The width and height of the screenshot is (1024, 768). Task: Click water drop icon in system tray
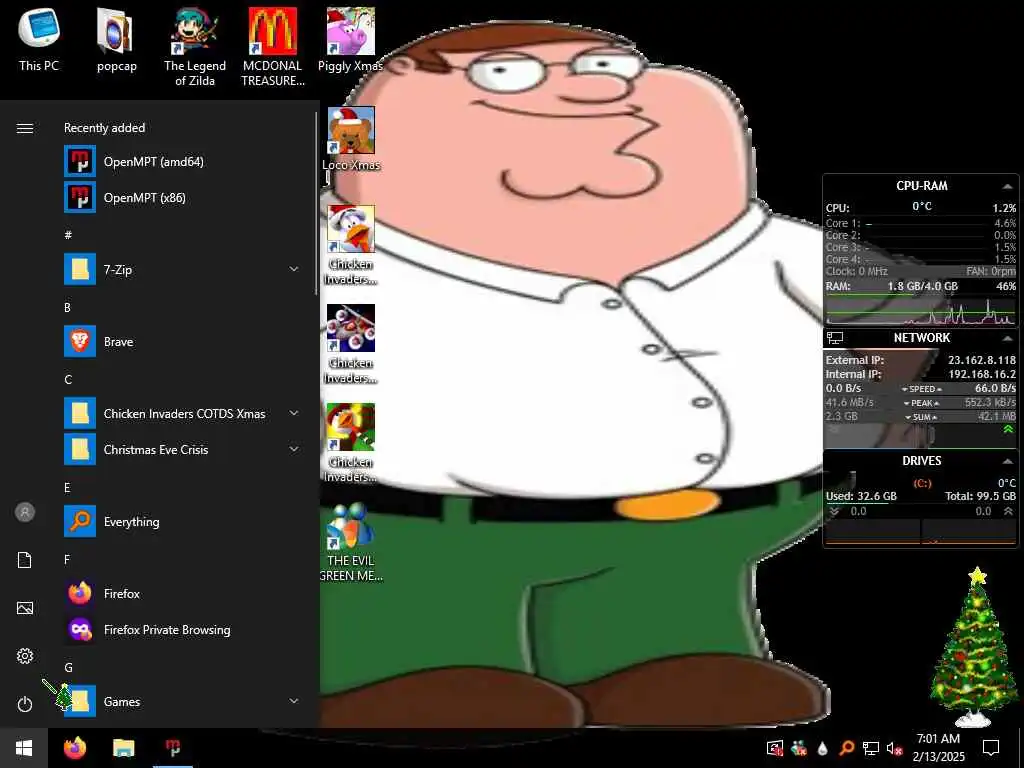click(823, 748)
